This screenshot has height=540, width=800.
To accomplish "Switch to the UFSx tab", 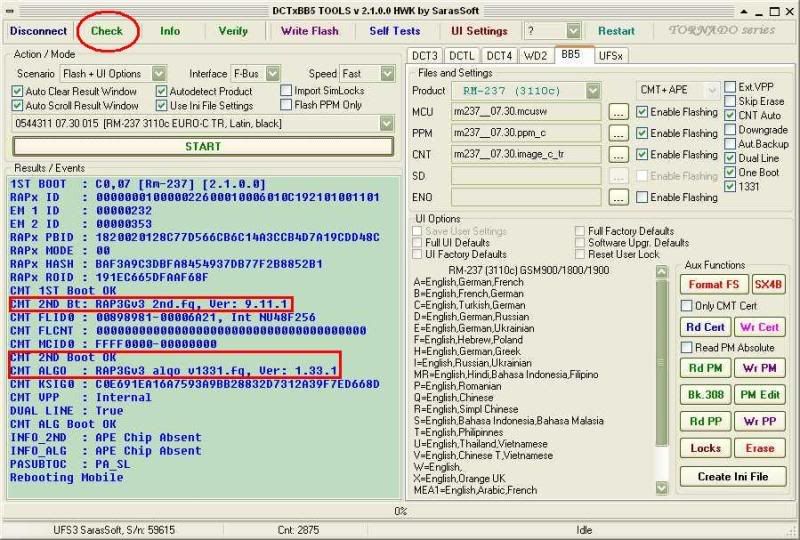I will [x=611, y=56].
